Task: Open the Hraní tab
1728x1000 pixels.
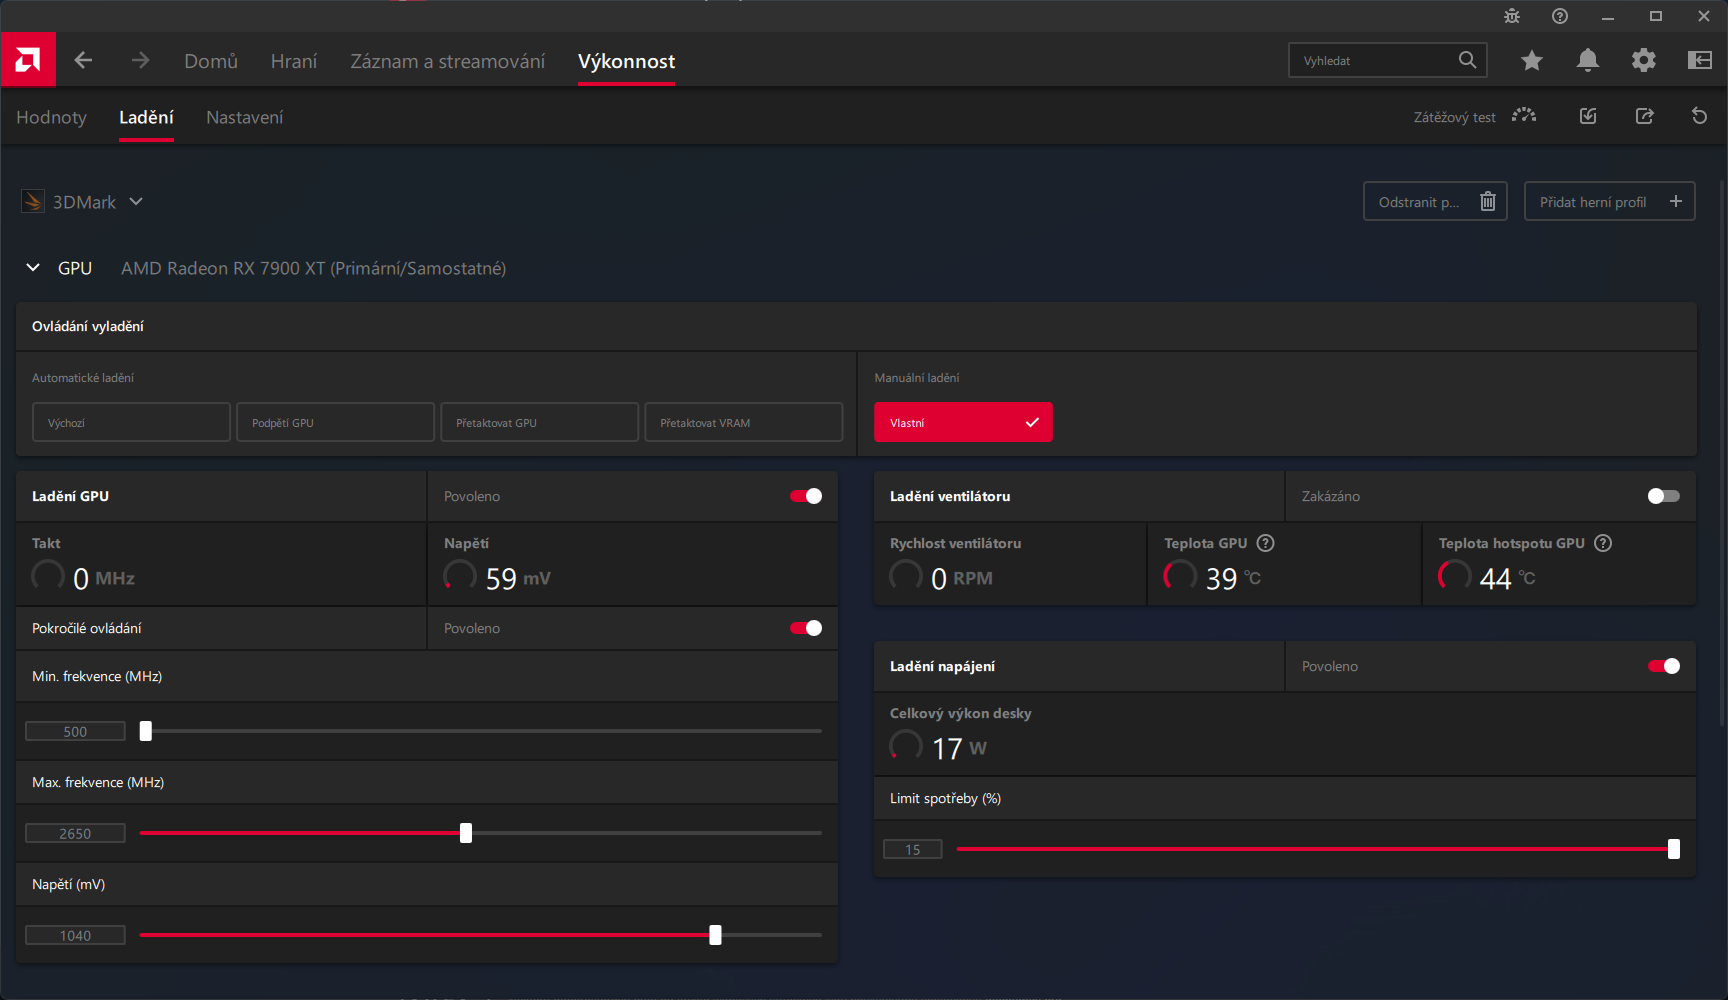Action: point(294,61)
